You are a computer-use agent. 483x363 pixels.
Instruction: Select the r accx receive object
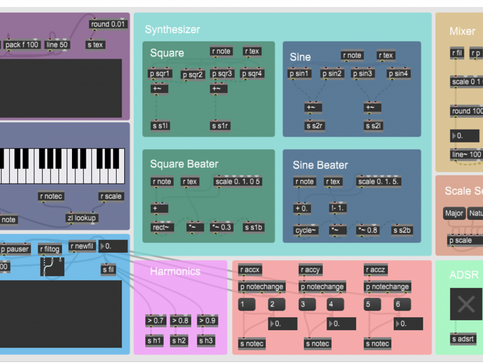pos(250,270)
